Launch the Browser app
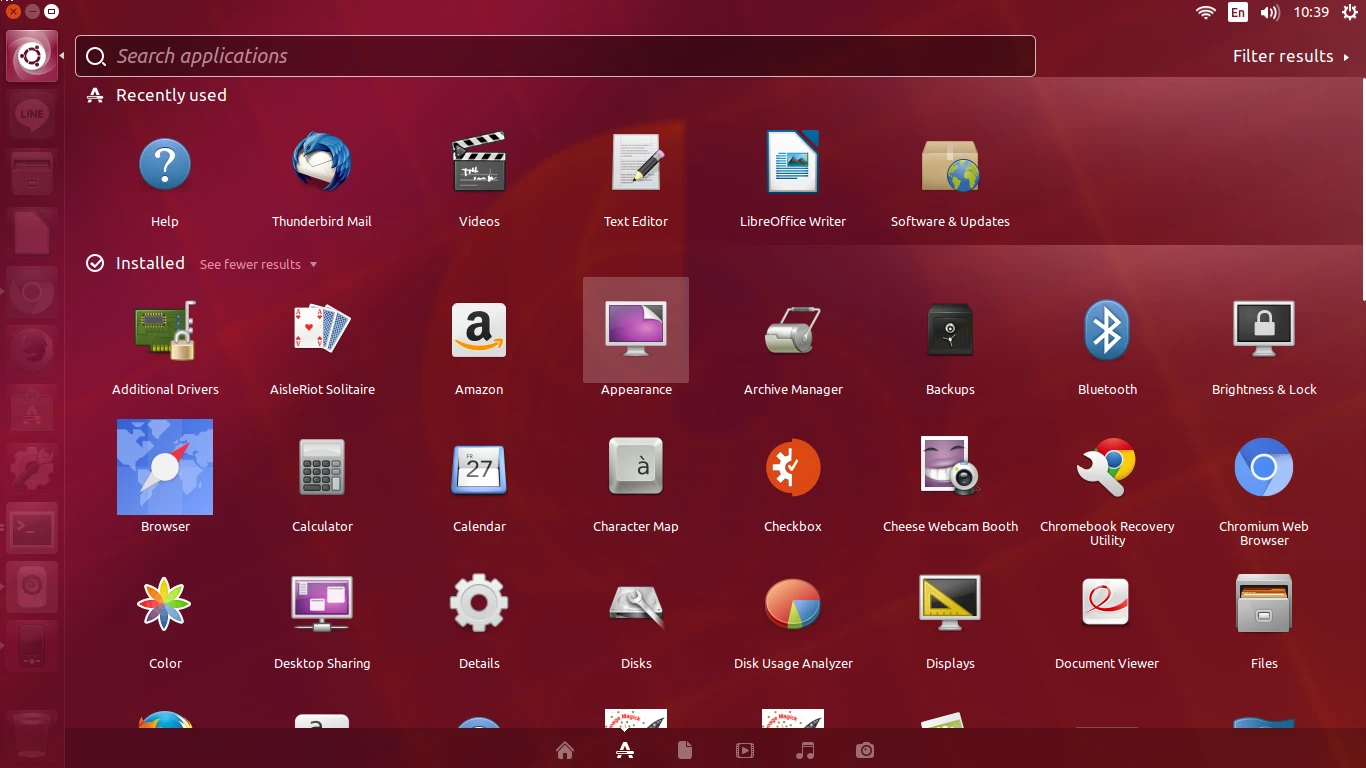This screenshot has height=768, width=1366. click(165, 467)
